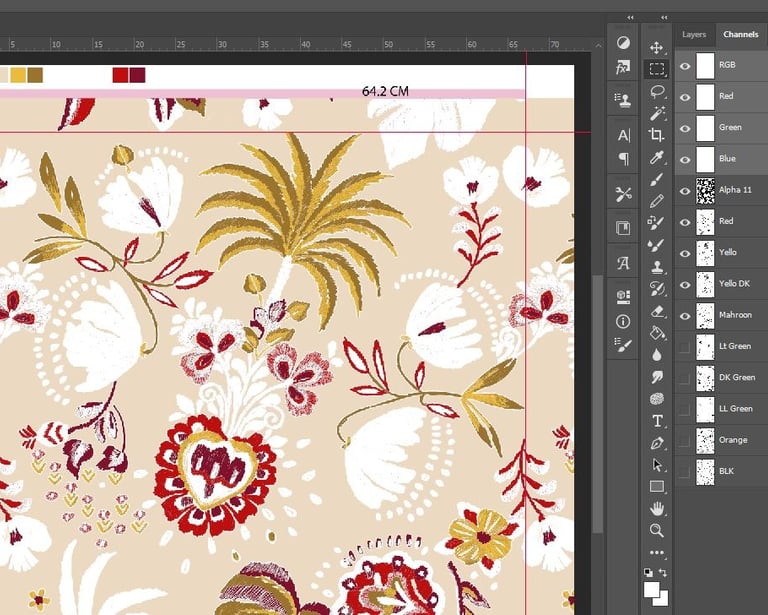The image size is (768, 615).
Task: Open the Tool Presets panel icon
Action: [623, 194]
